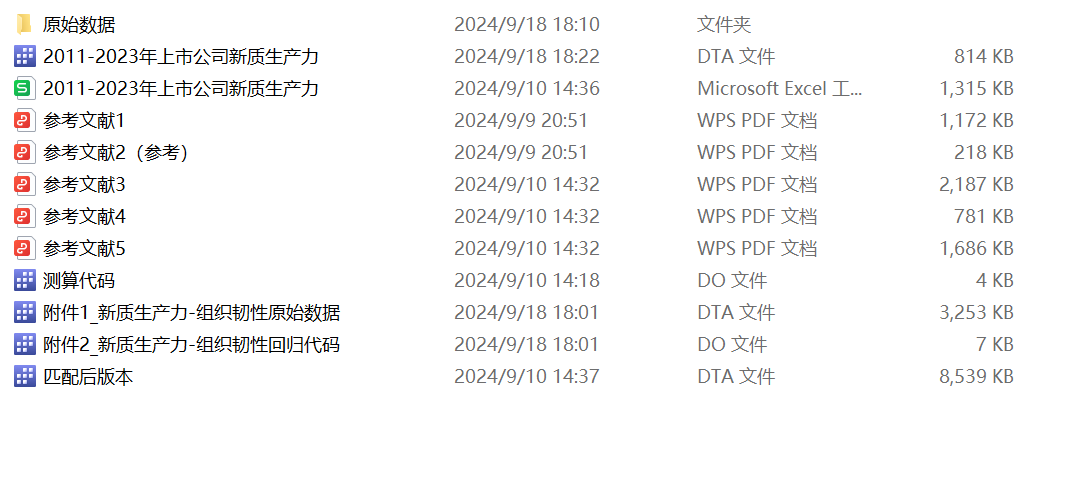Click the file name 附件2_新质生产力-组织韧性回归代码
Viewport: 1080px width, 504px height.
pos(191,345)
